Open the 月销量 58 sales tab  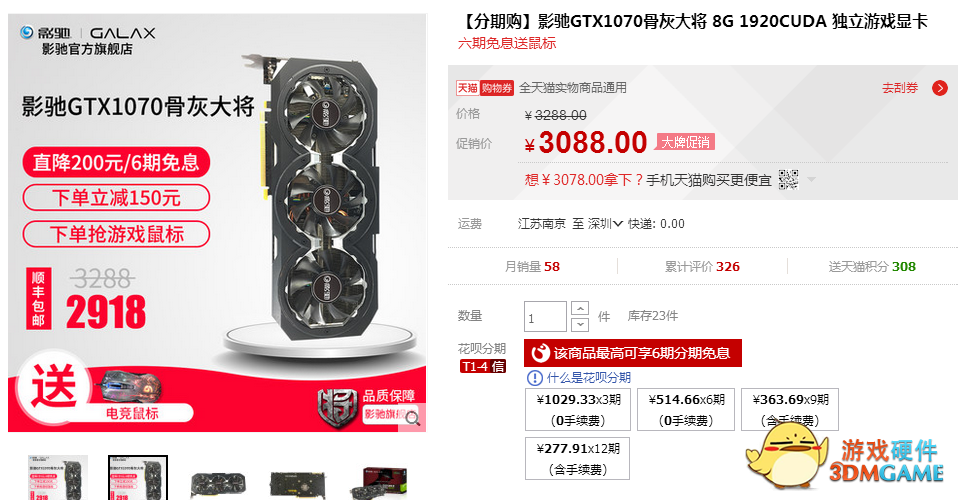click(532, 267)
